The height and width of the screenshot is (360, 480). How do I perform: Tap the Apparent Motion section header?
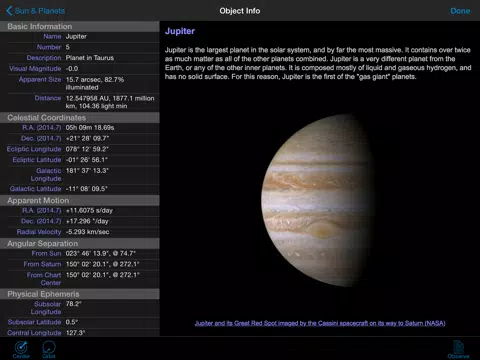(80, 201)
